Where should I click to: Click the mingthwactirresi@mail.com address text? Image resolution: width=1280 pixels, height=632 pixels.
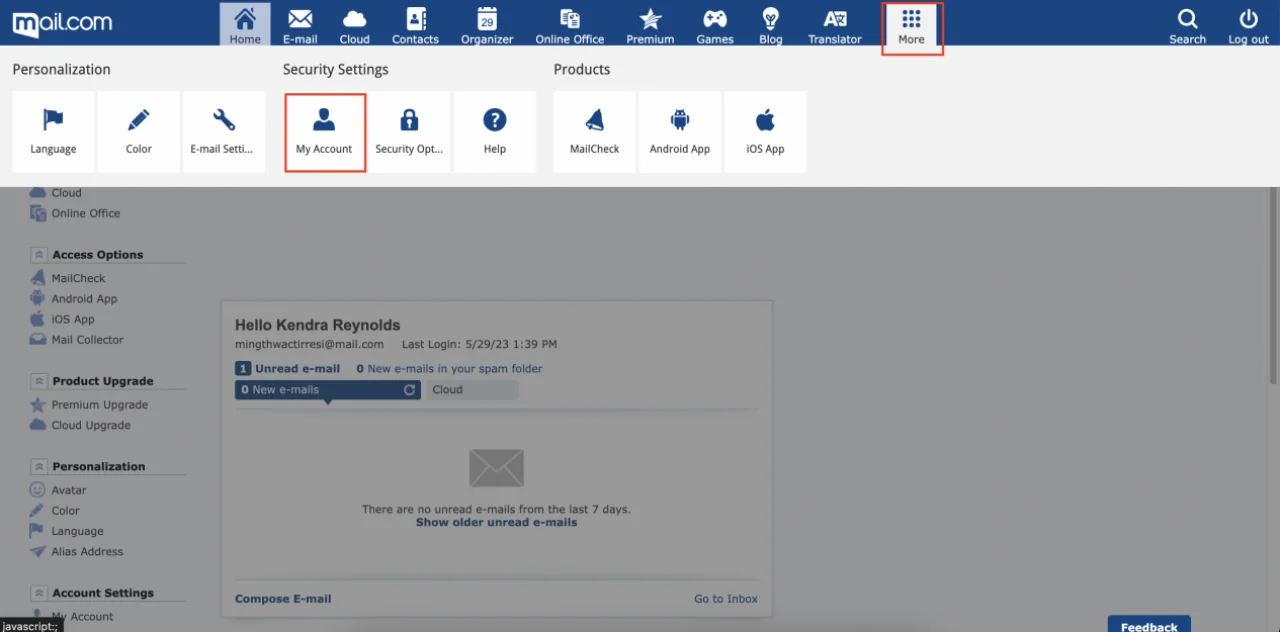[x=309, y=344]
